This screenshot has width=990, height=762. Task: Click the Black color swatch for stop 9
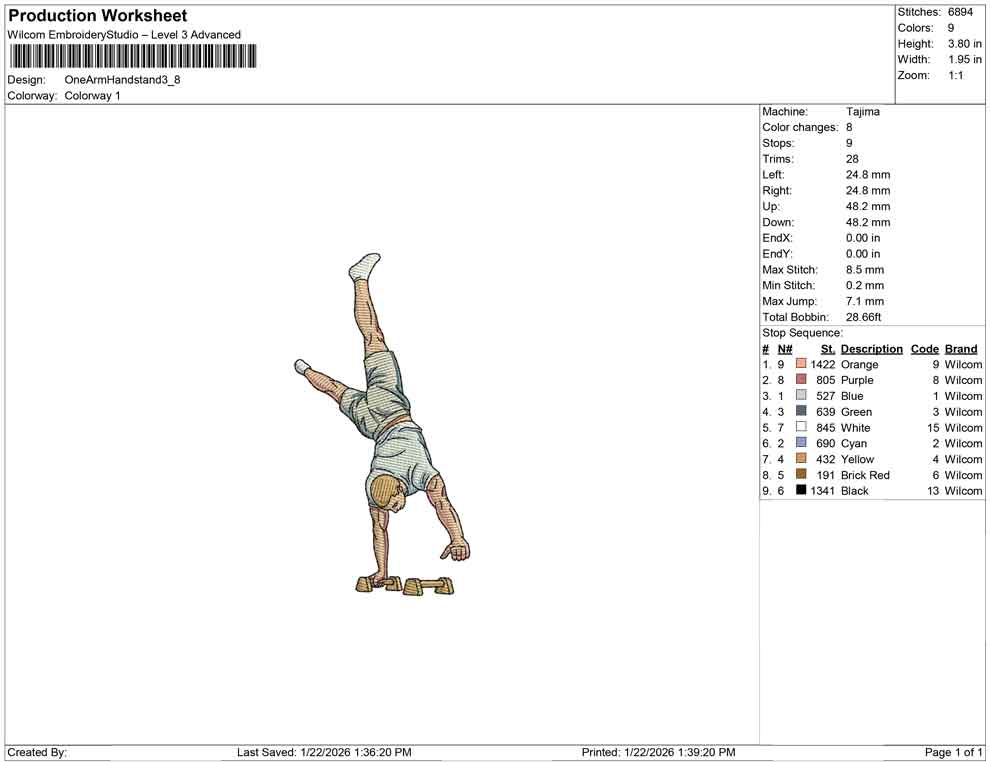(x=799, y=490)
